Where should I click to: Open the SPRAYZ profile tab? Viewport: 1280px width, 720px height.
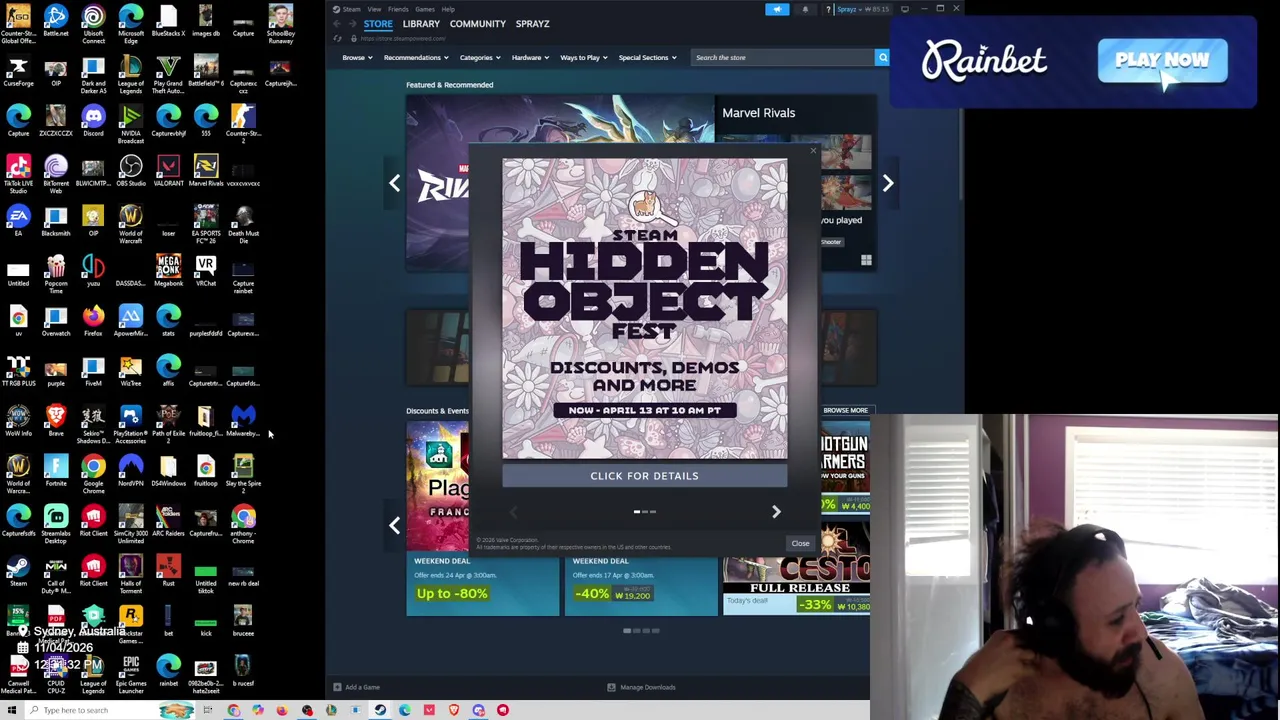(532, 23)
